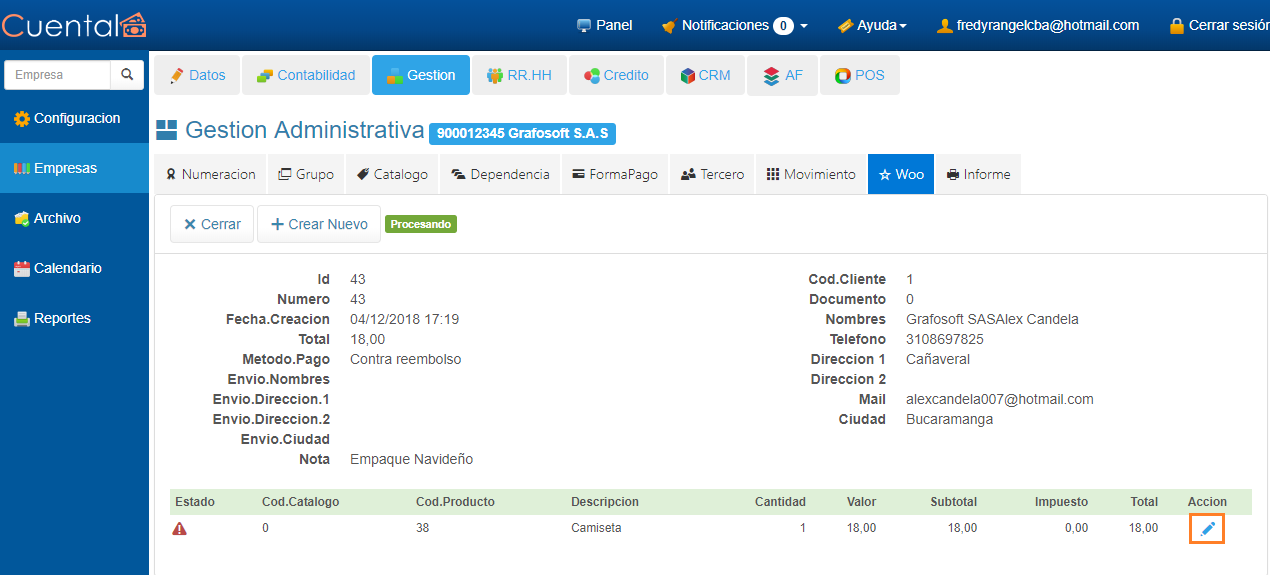Open the Credito module
Viewport: 1270px width, 575px height.
click(x=616, y=75)
